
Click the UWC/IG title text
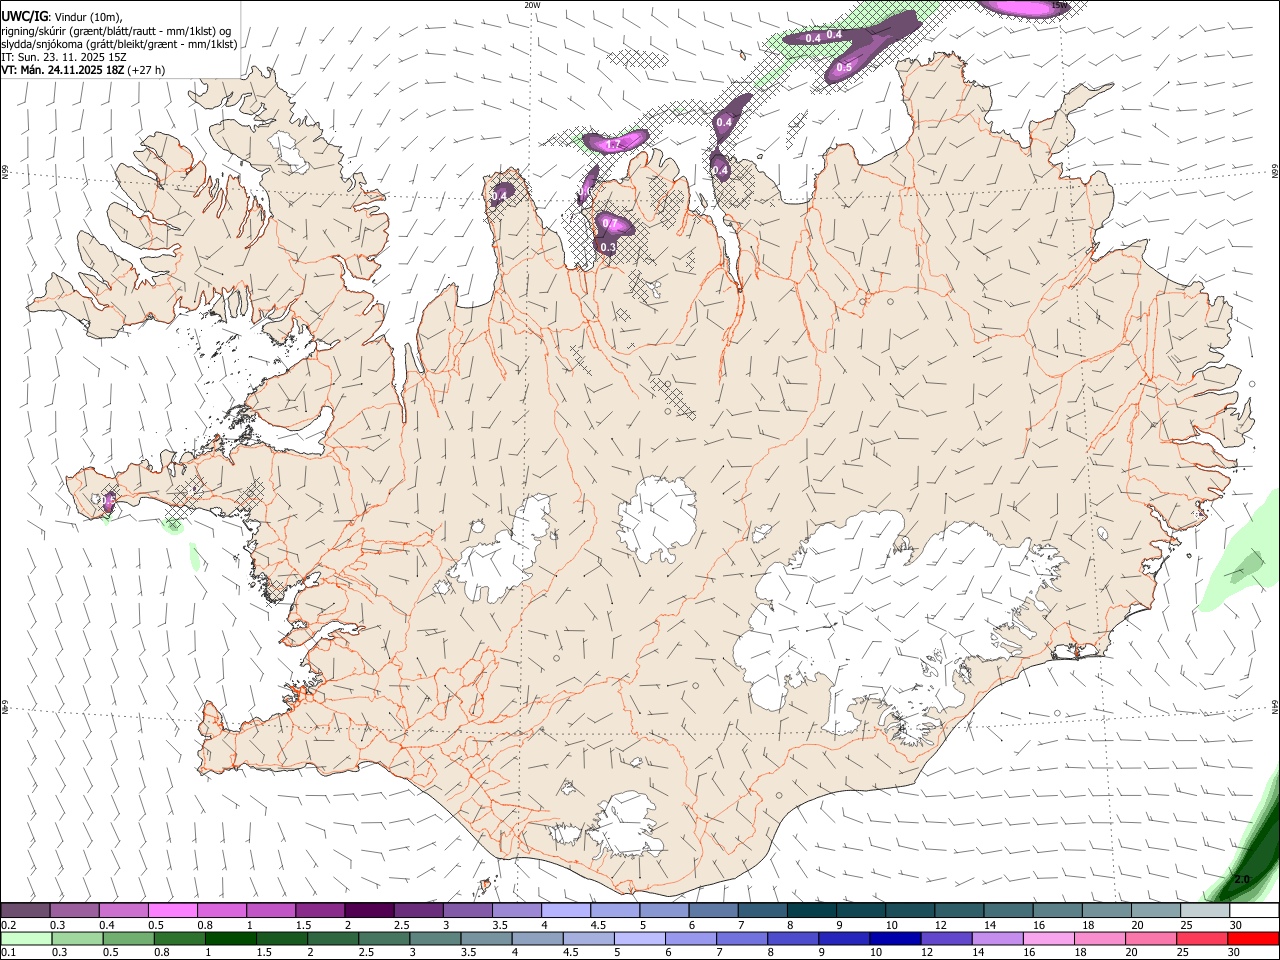[x=24, y=16]
